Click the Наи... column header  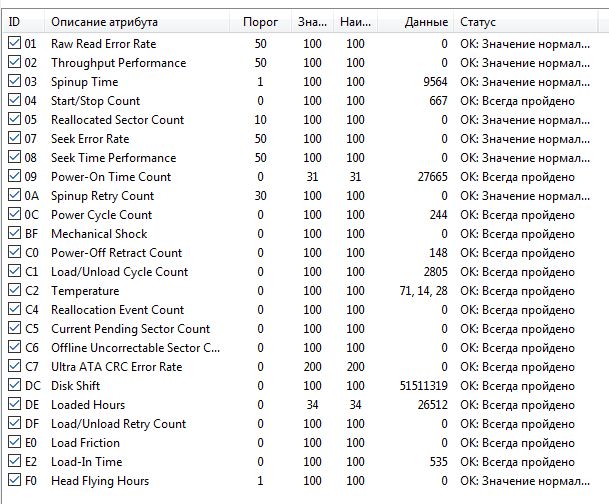coord(355,22)
